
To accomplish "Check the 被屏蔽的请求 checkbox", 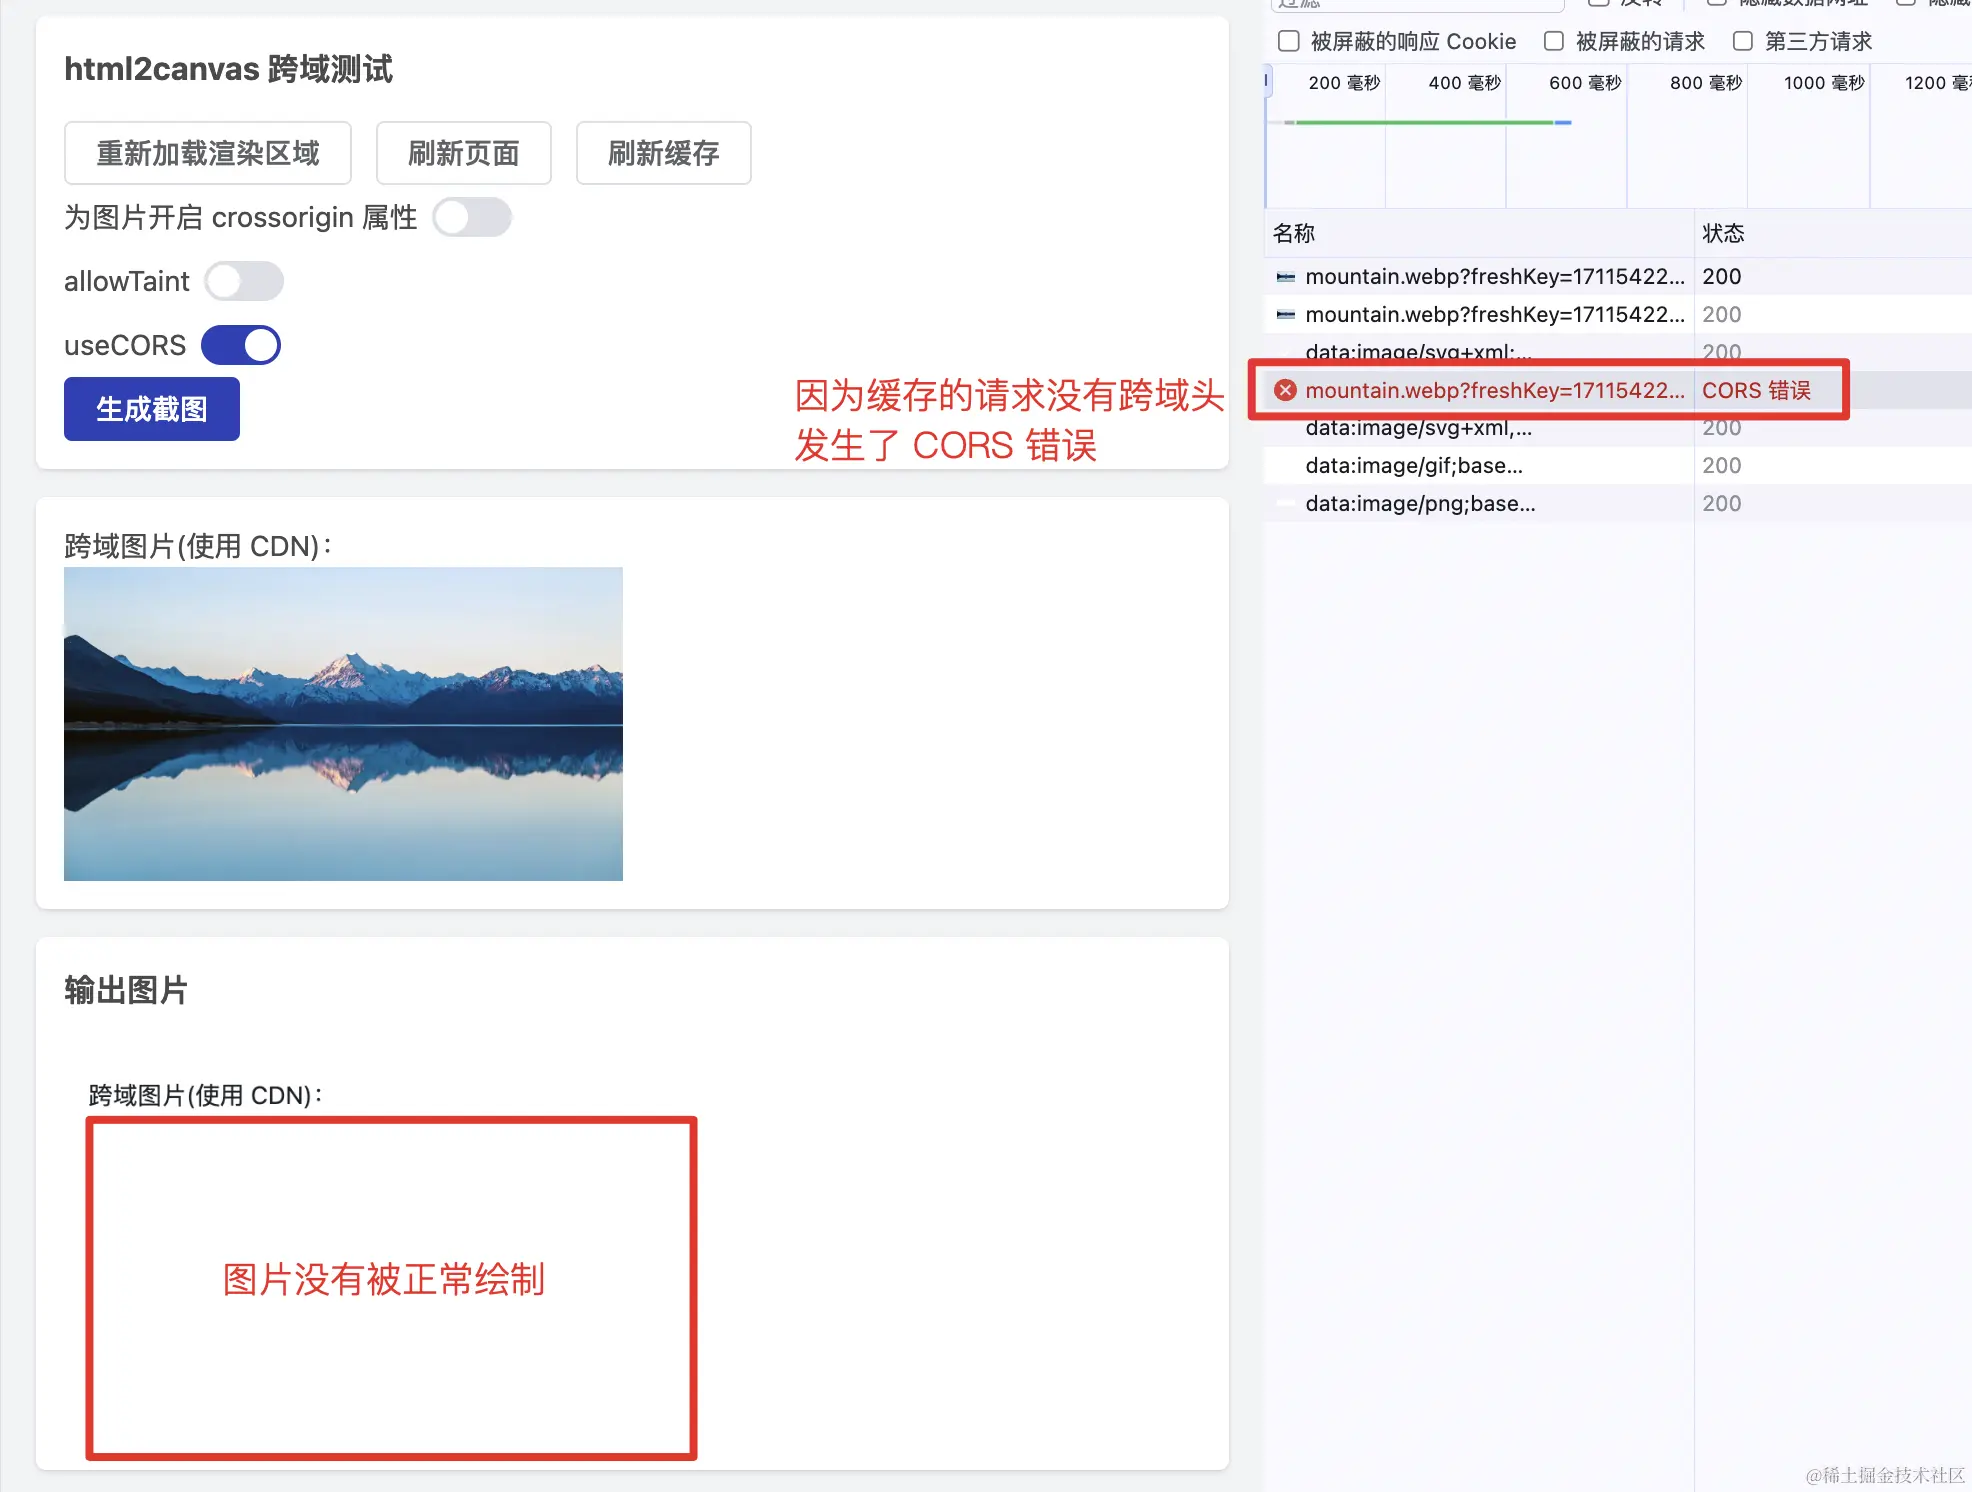I will click(x=1553, y=41).
